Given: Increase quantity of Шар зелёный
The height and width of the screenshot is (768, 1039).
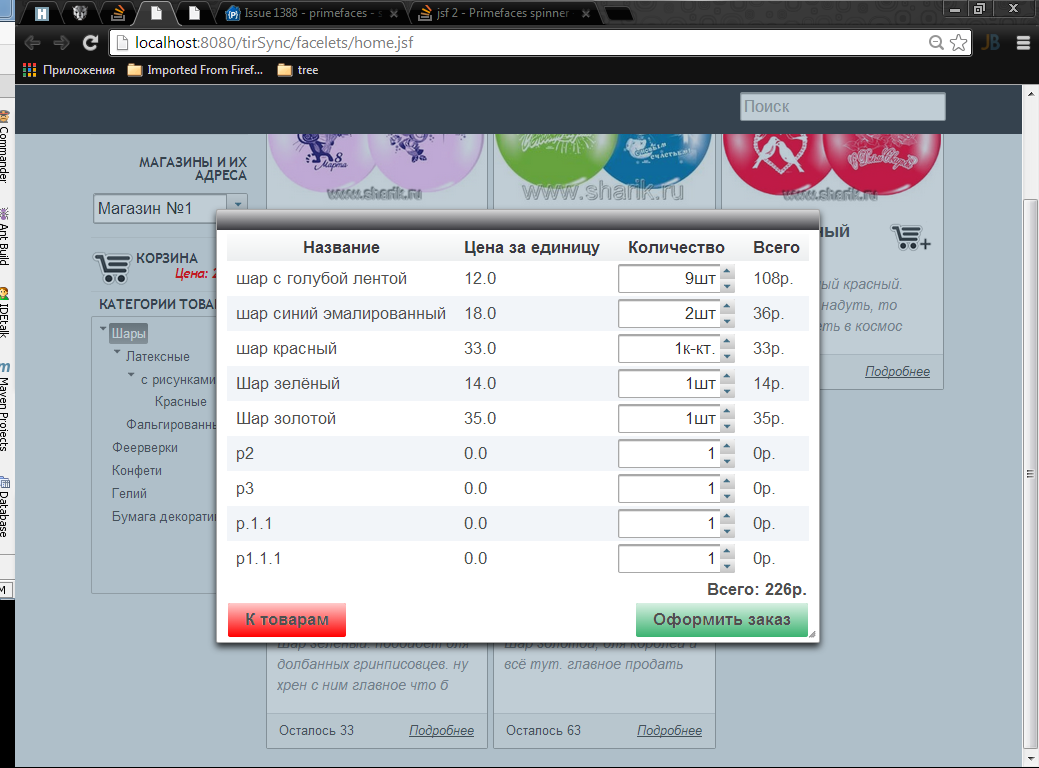Looking at the screenshot, I should (x=728, y=377).
